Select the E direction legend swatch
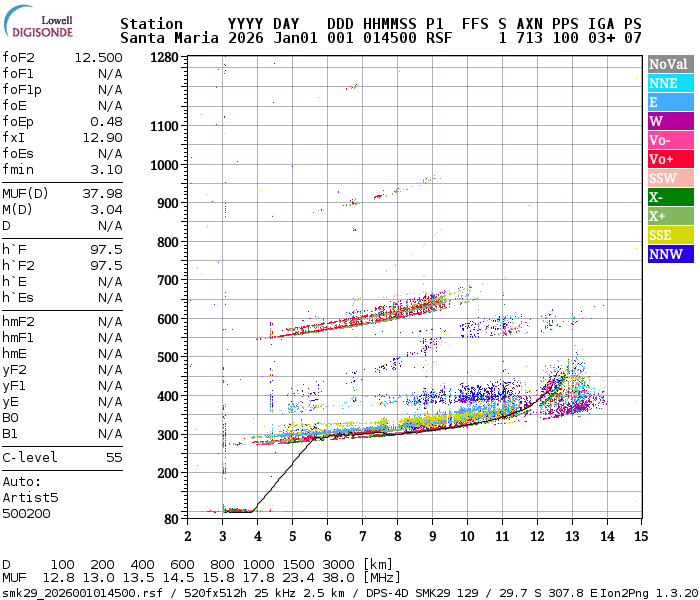 671,102
